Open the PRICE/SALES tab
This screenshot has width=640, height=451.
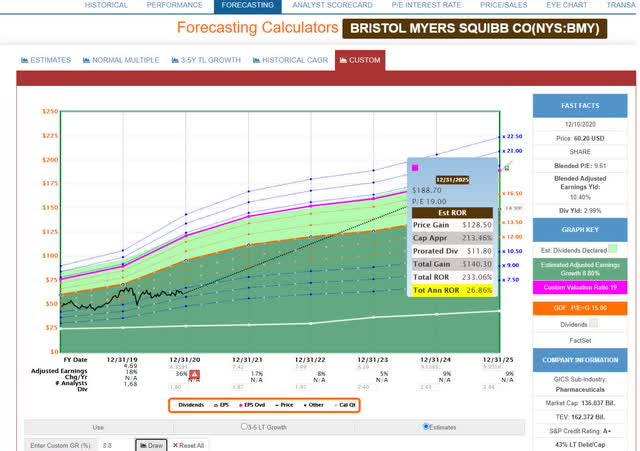(x=504, y=5)
